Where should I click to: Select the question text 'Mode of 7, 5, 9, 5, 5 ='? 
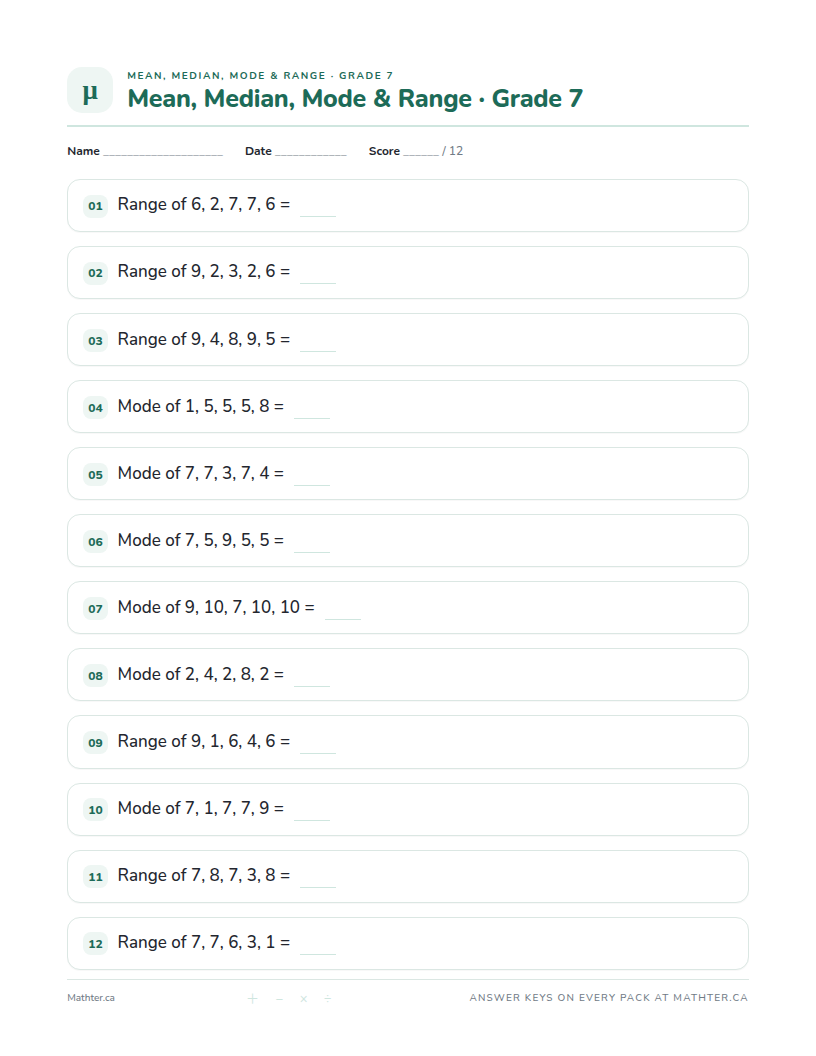pyautogui.click(x=201, y=540)
